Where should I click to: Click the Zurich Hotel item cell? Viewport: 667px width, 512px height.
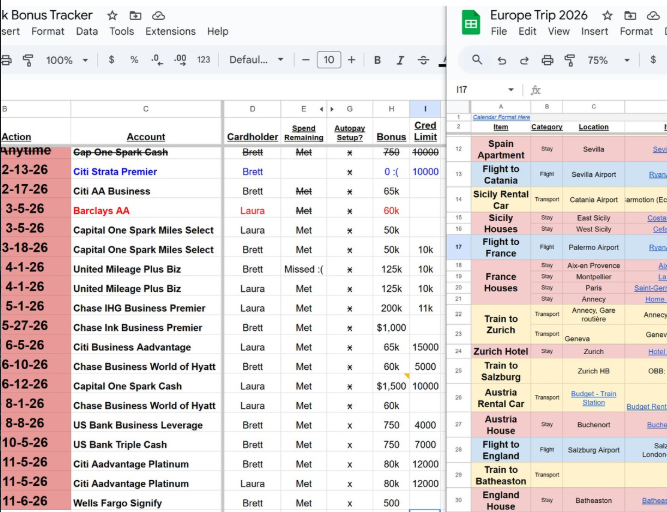tap(501, 352)
